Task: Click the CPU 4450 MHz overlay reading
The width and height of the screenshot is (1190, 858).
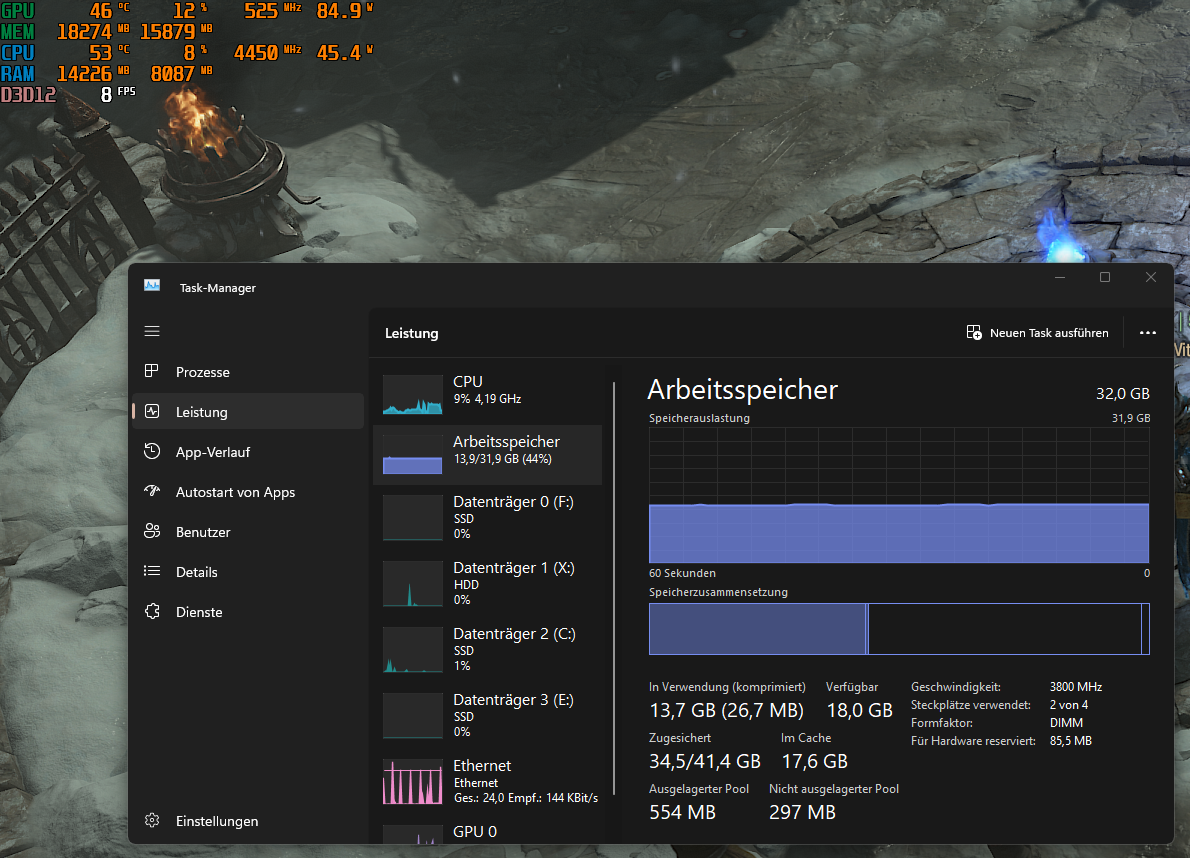Action: (x=267, y=52)
